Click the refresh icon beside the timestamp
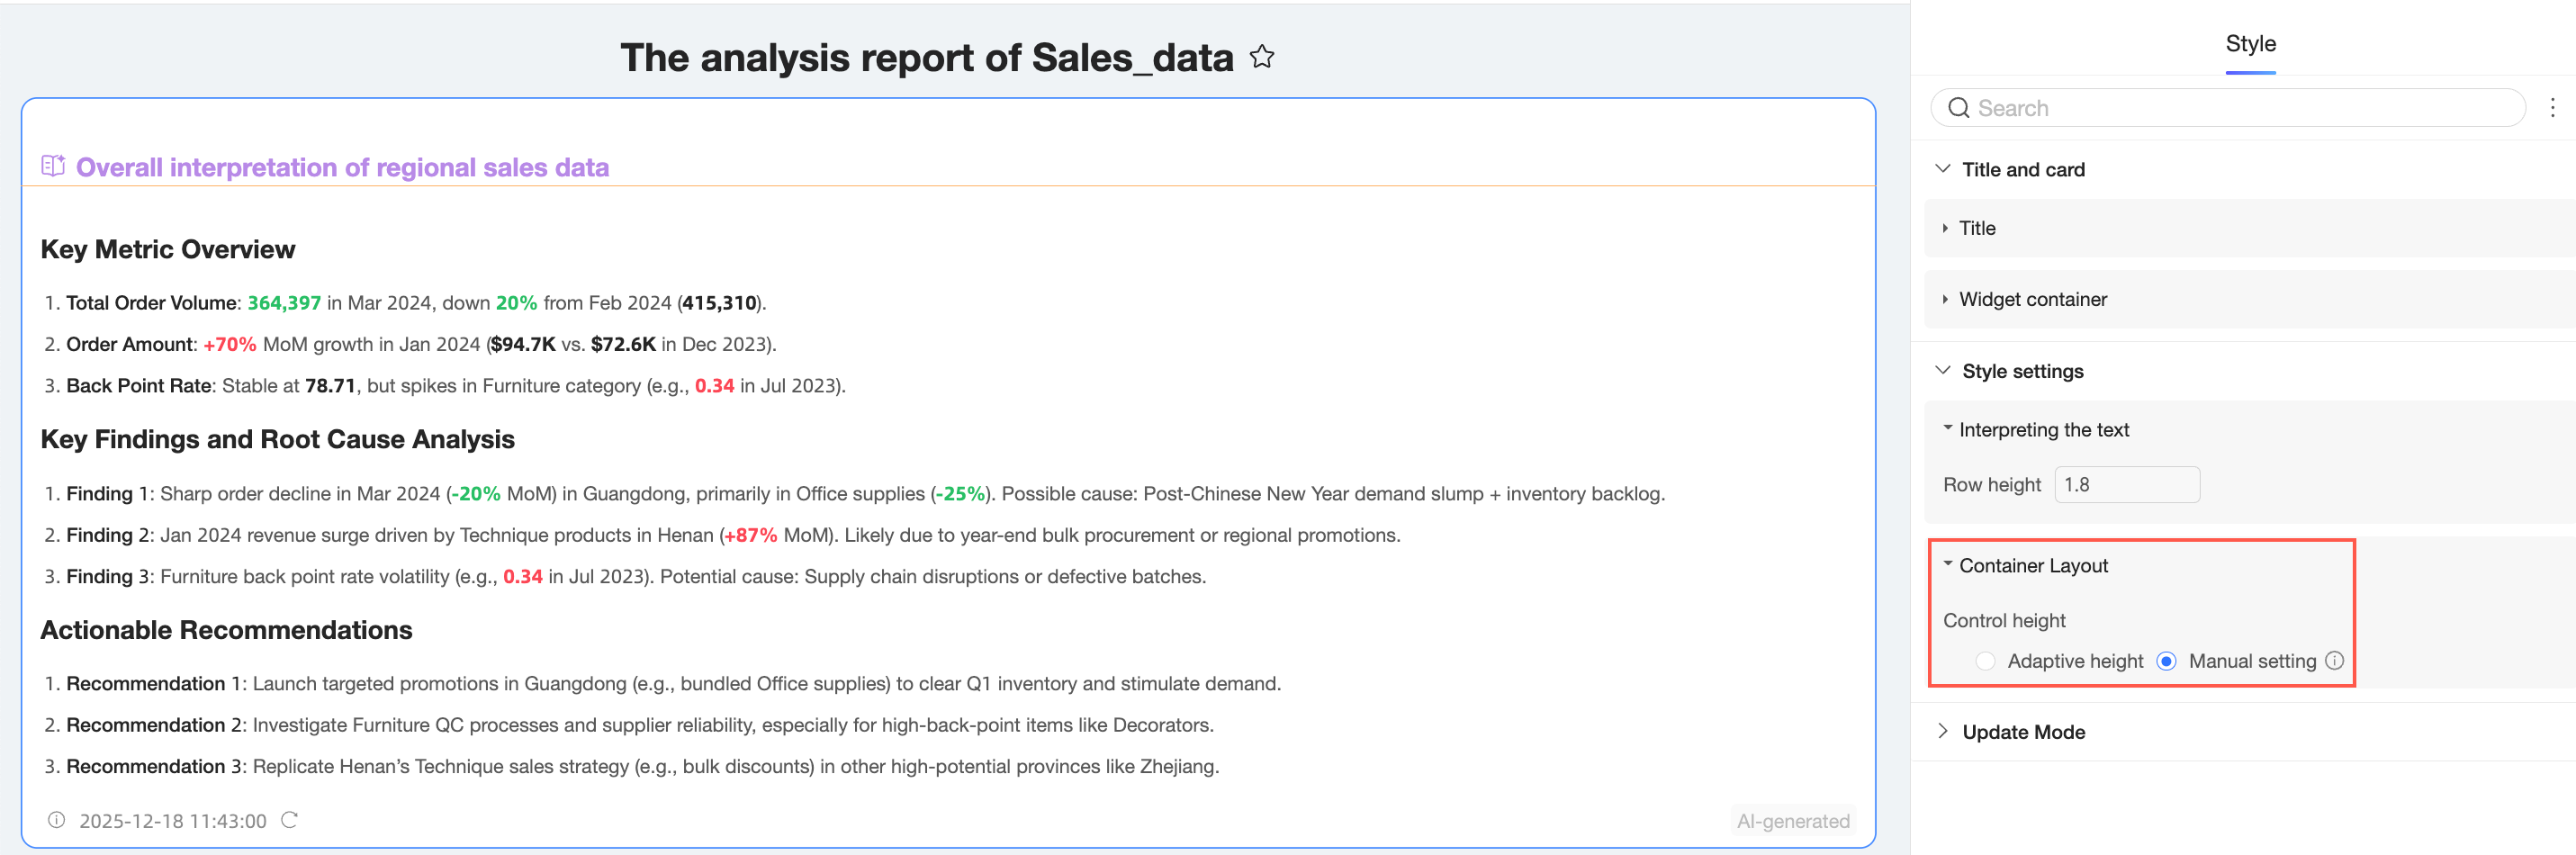The height and width of the screenshot is (855, 2576). pos(289,820)
